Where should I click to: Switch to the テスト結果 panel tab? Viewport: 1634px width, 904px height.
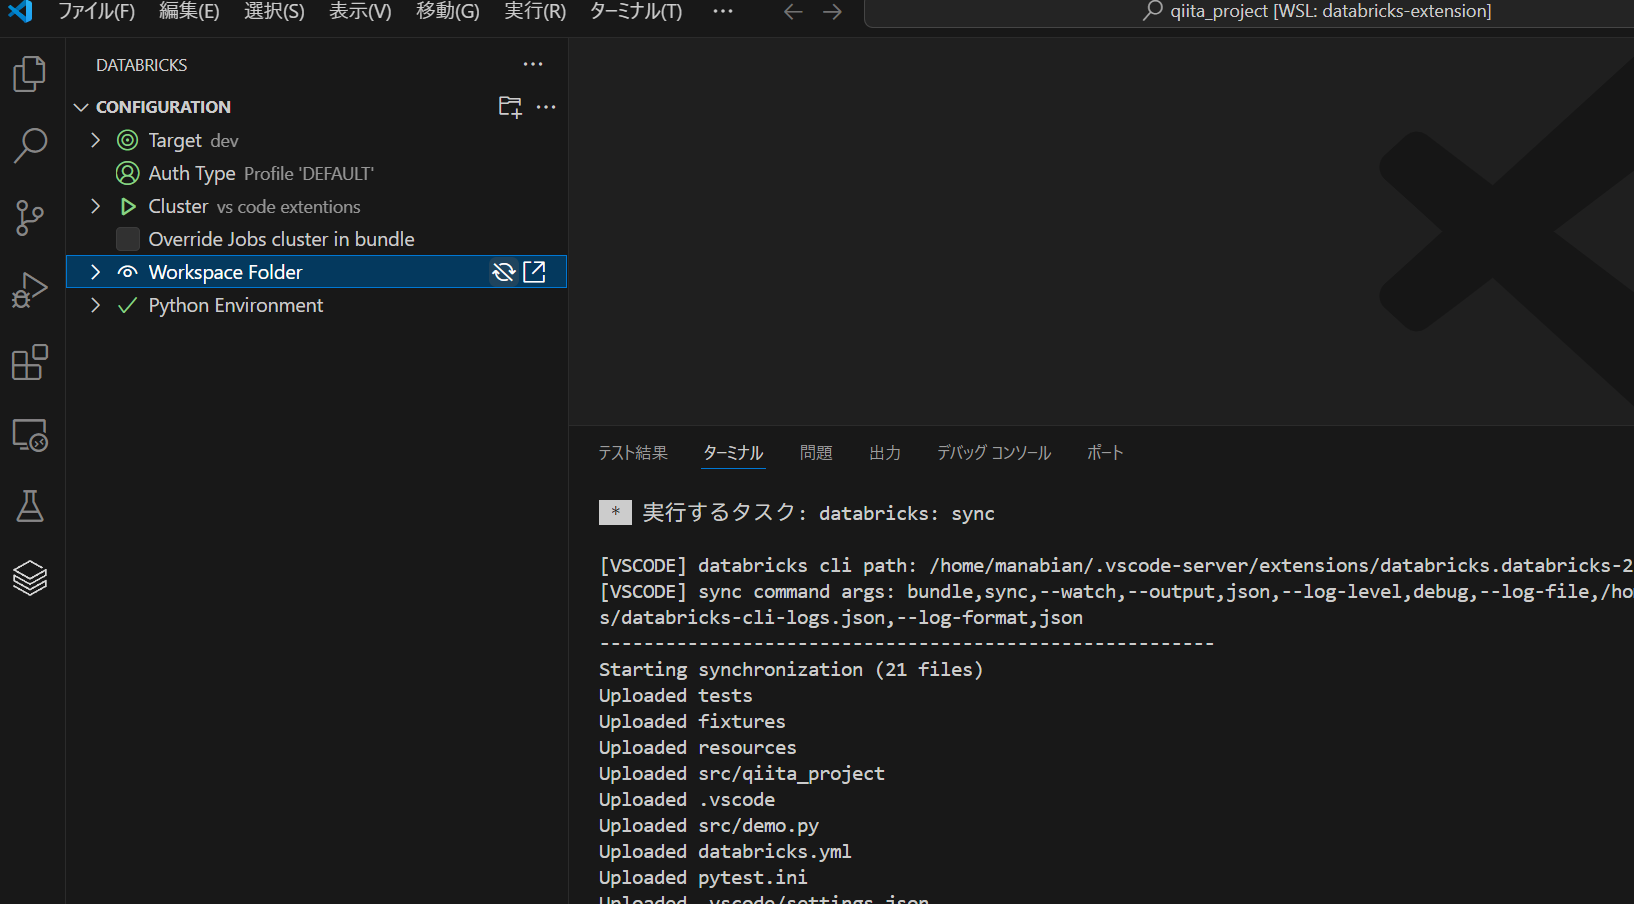[x=633, y=453]
